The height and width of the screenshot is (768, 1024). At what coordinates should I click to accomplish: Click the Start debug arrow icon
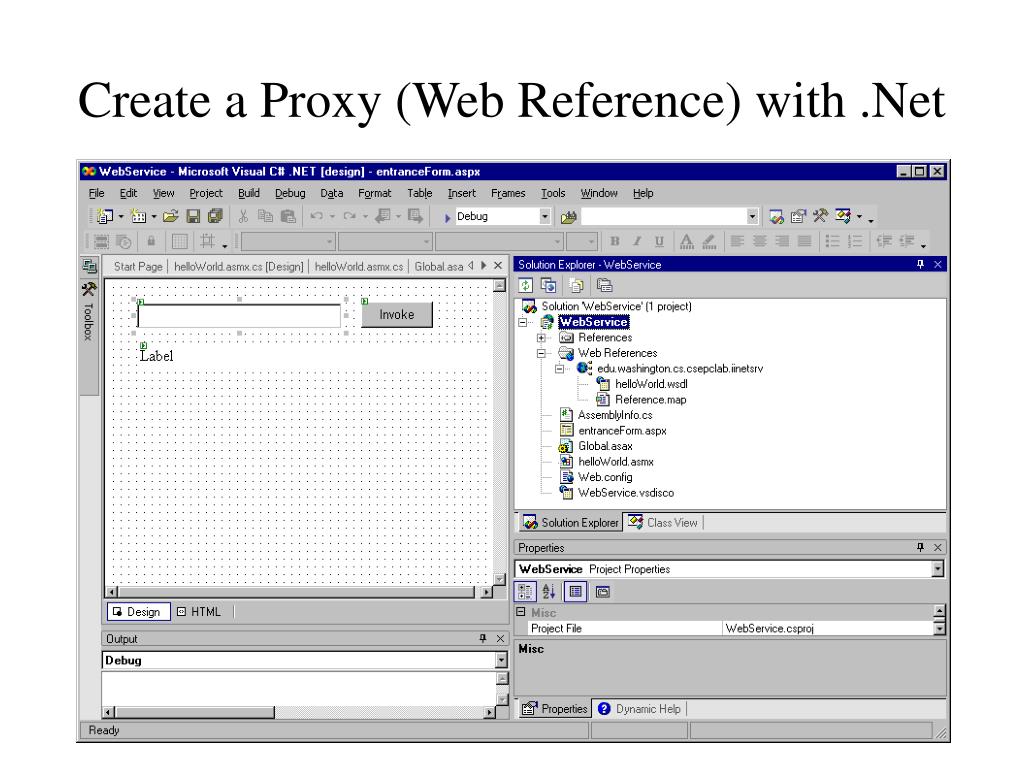(447, 217)
